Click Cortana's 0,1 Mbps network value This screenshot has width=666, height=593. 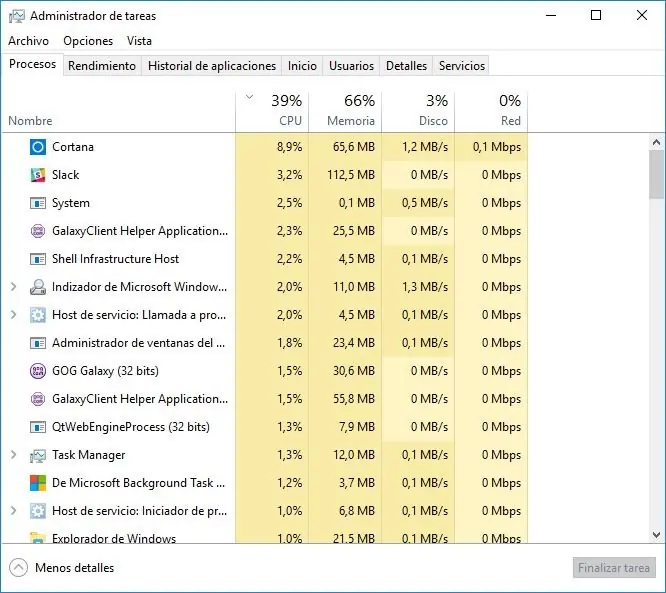click(x=497, y=147)
